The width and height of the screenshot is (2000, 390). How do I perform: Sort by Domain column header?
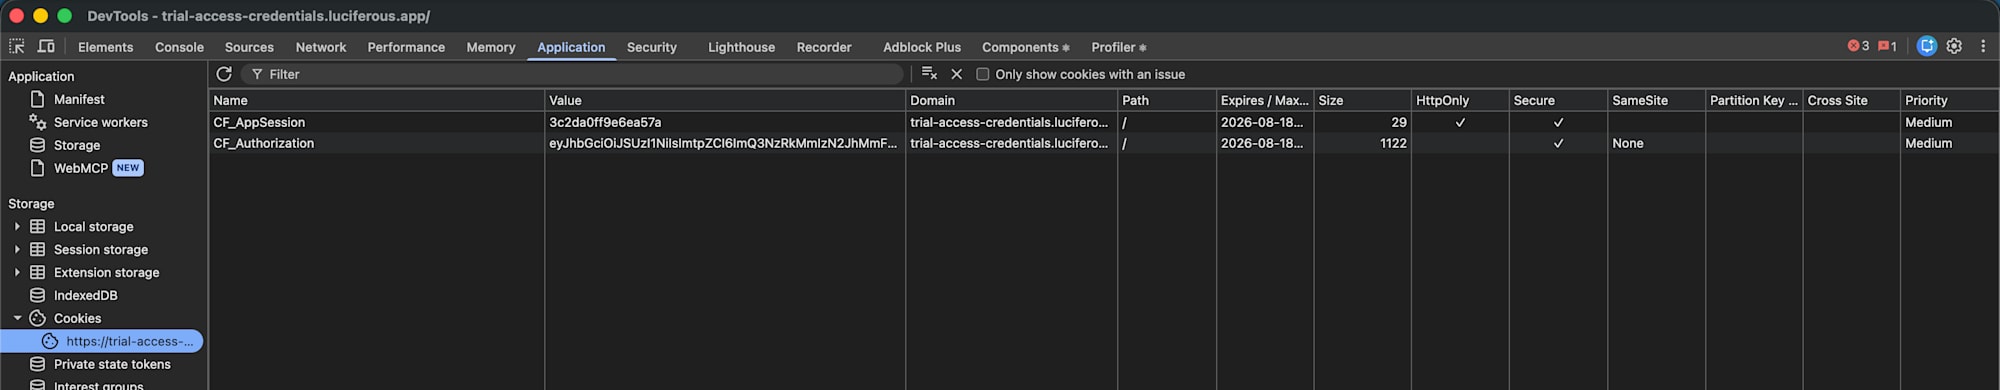pos(1011,100)
